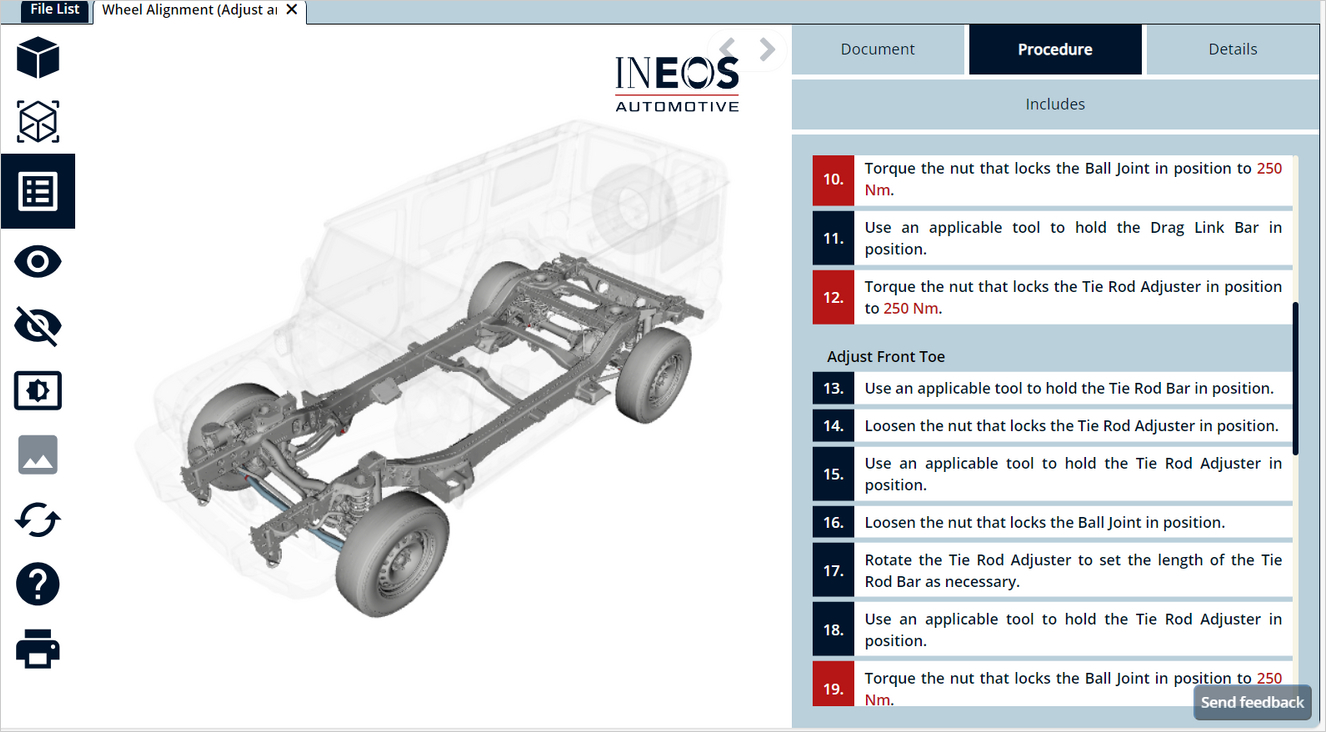Screen dimensions: 1326x732
Task: Select text 'hold the Drag Link Bar in position'
Action: click(1073, 238)
